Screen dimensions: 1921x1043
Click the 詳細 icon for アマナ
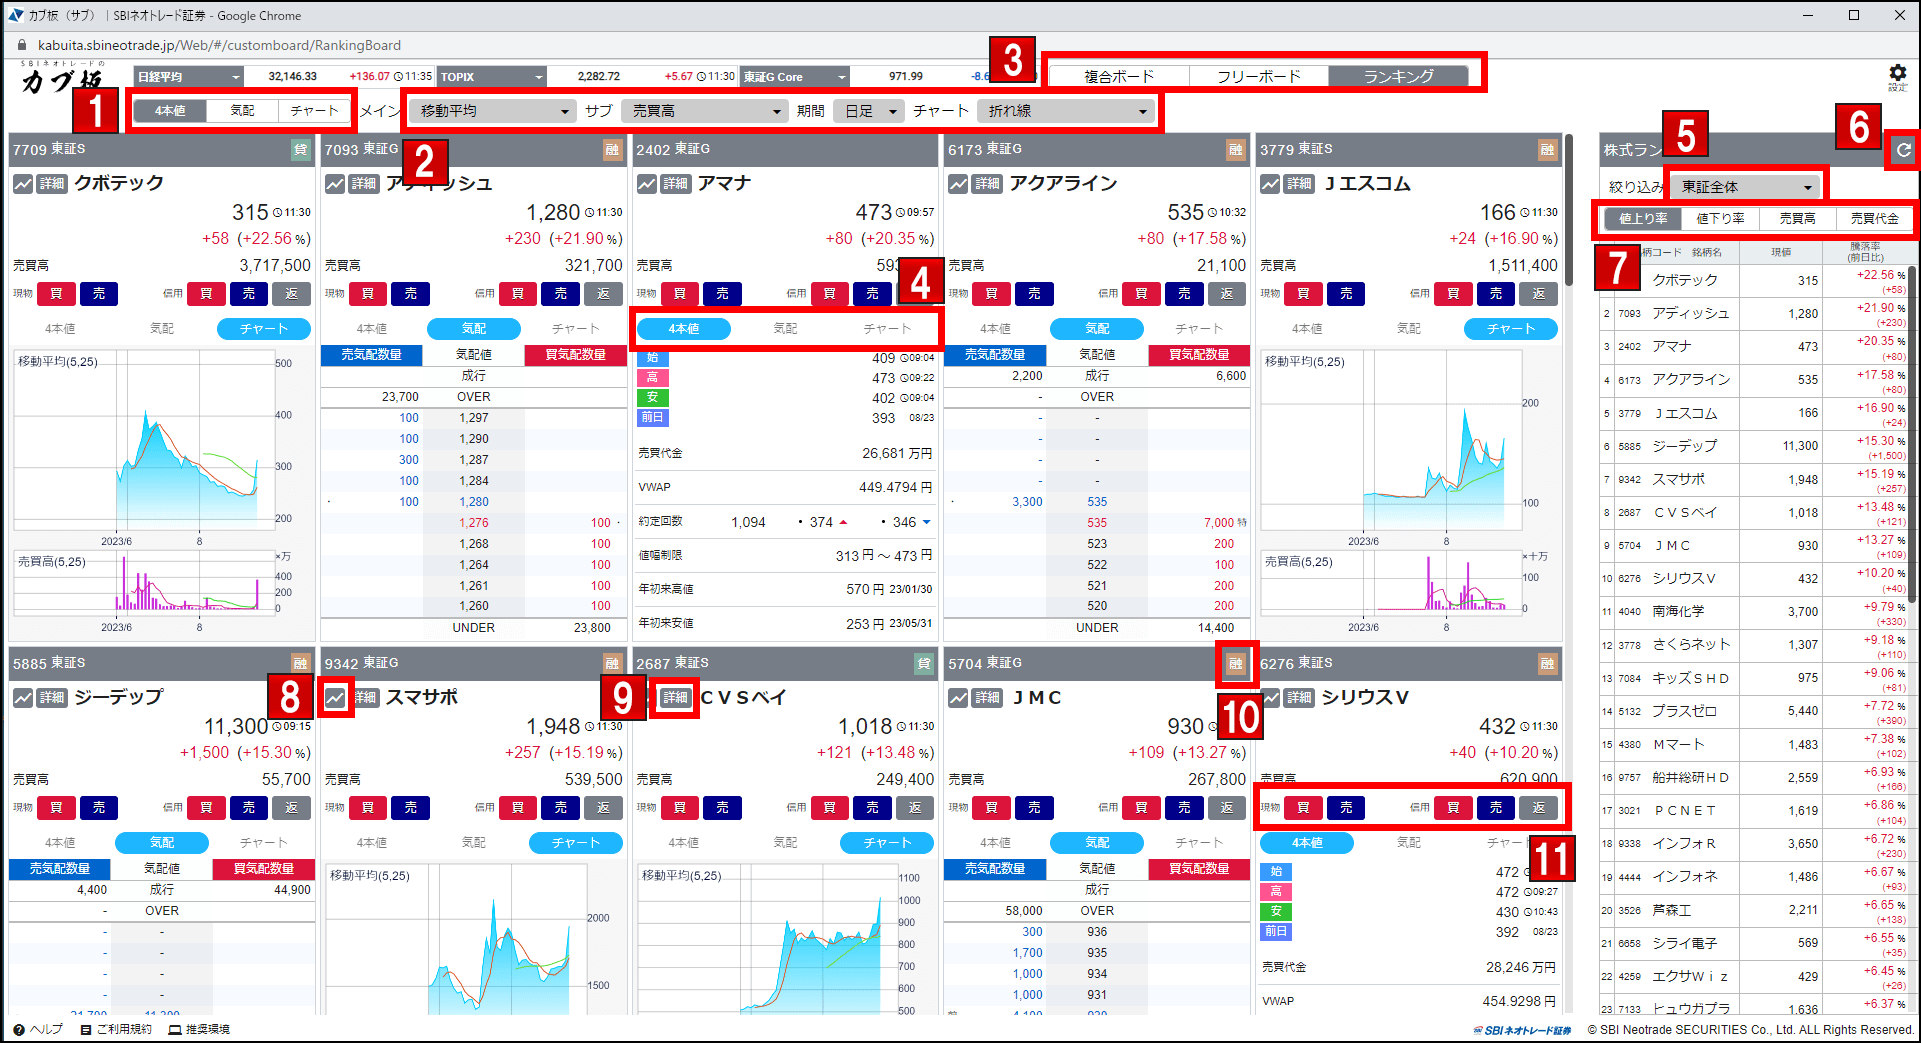click(x=676, y=184)
